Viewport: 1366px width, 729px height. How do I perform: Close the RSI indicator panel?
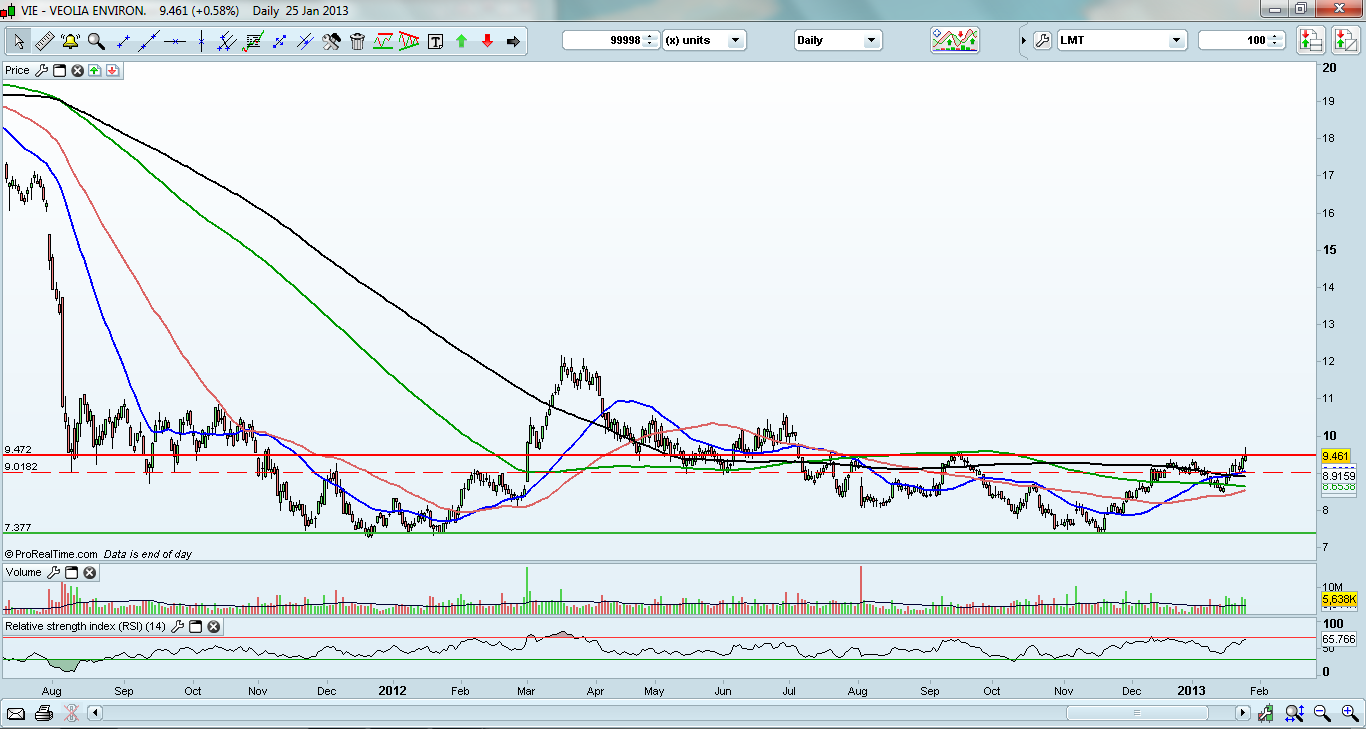tap(213, 626)
